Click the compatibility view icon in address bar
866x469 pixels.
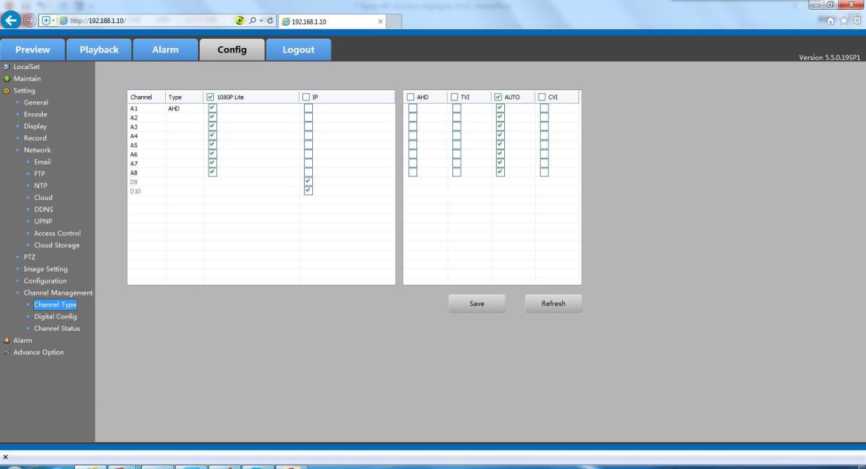239,20
